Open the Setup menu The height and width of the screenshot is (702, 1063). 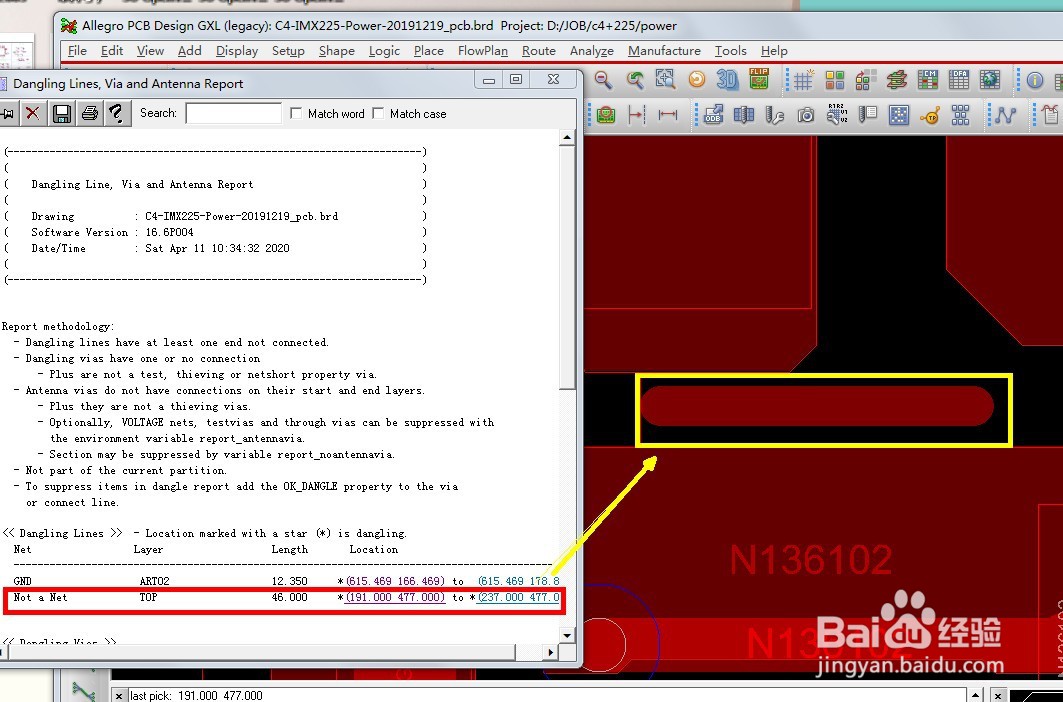coord(288,51)
